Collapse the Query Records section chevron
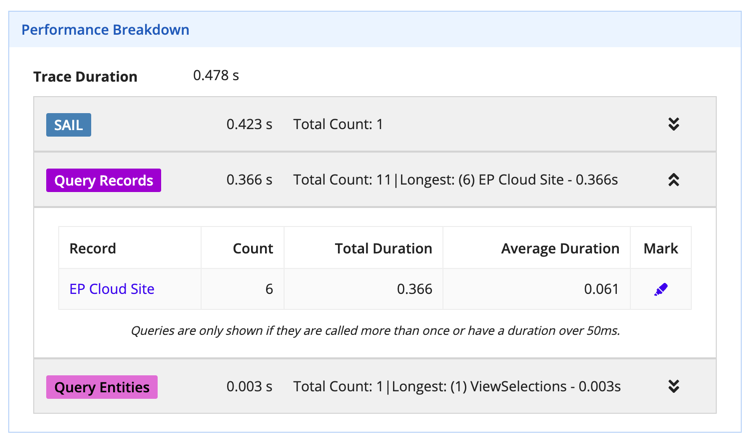This screenshot has height=440, width=751. coord(673,180)
